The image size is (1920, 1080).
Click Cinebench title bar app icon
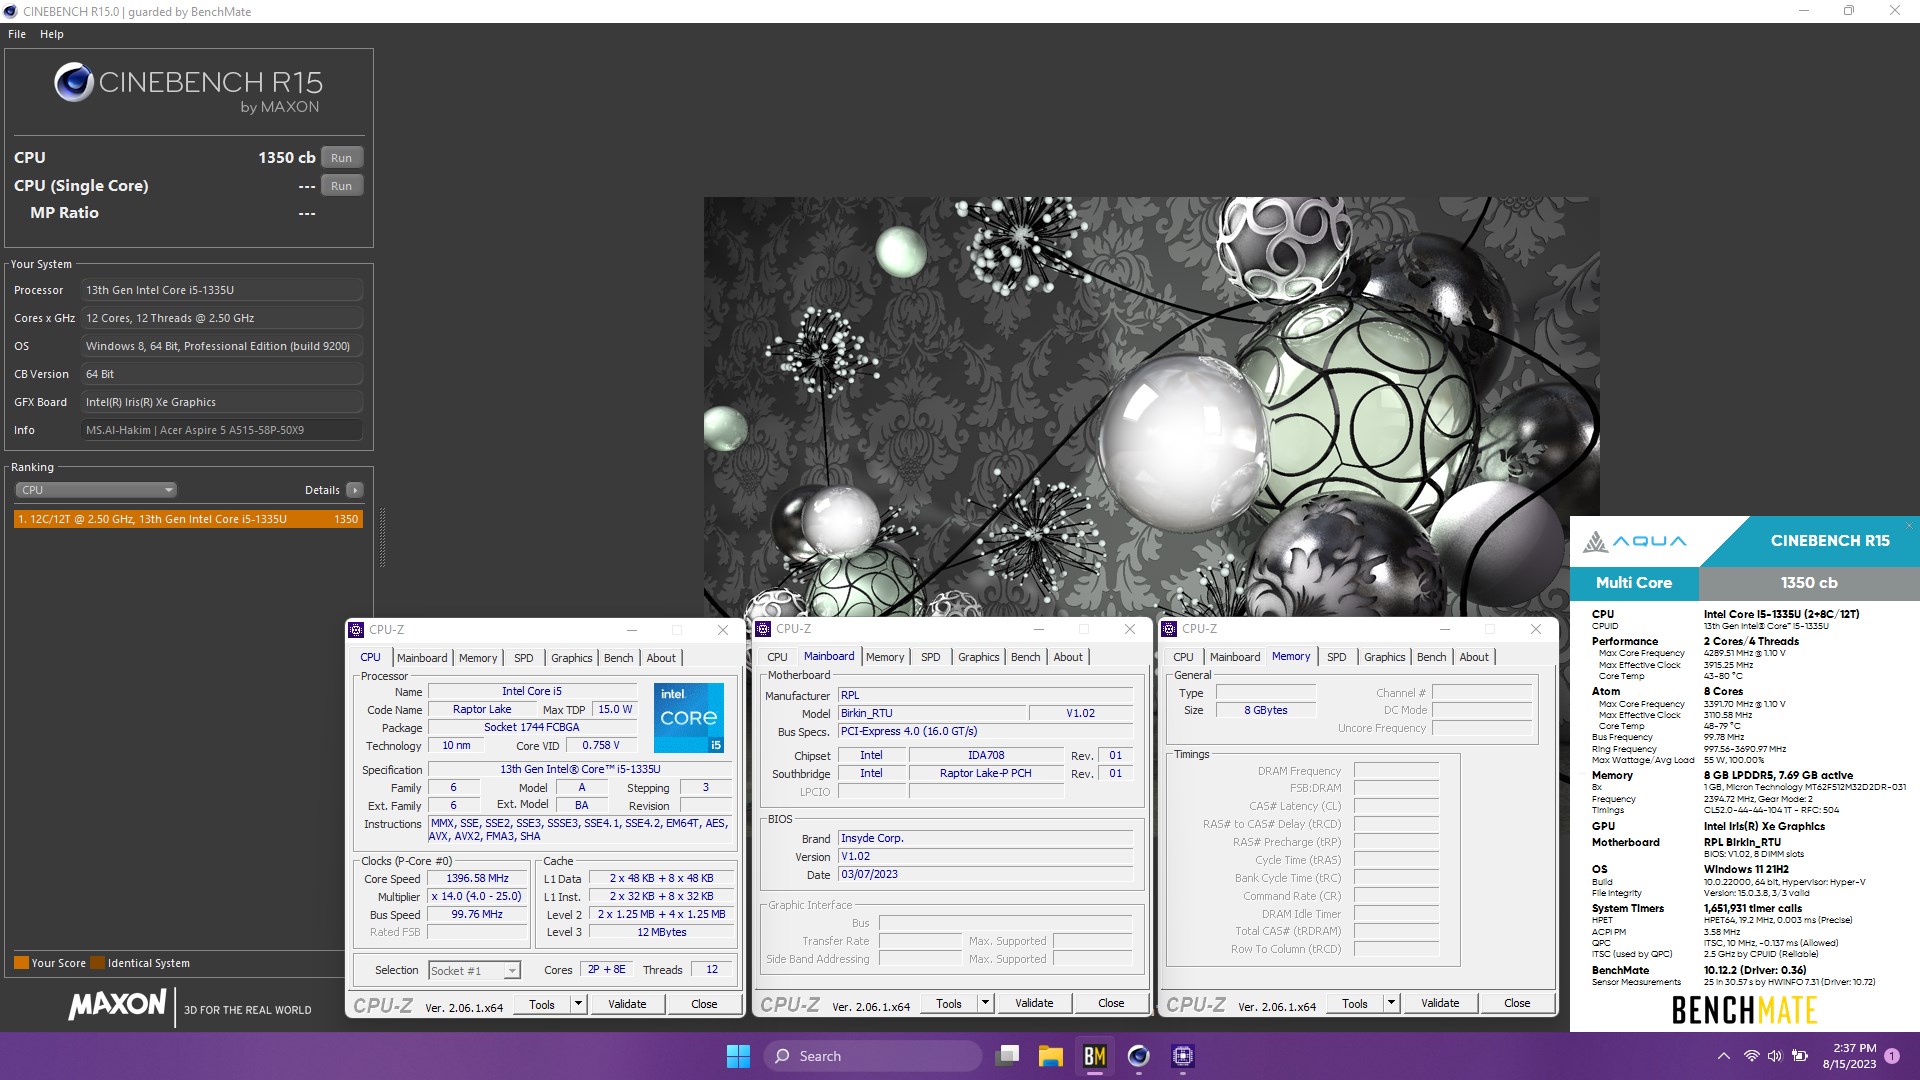click(10, 11)
